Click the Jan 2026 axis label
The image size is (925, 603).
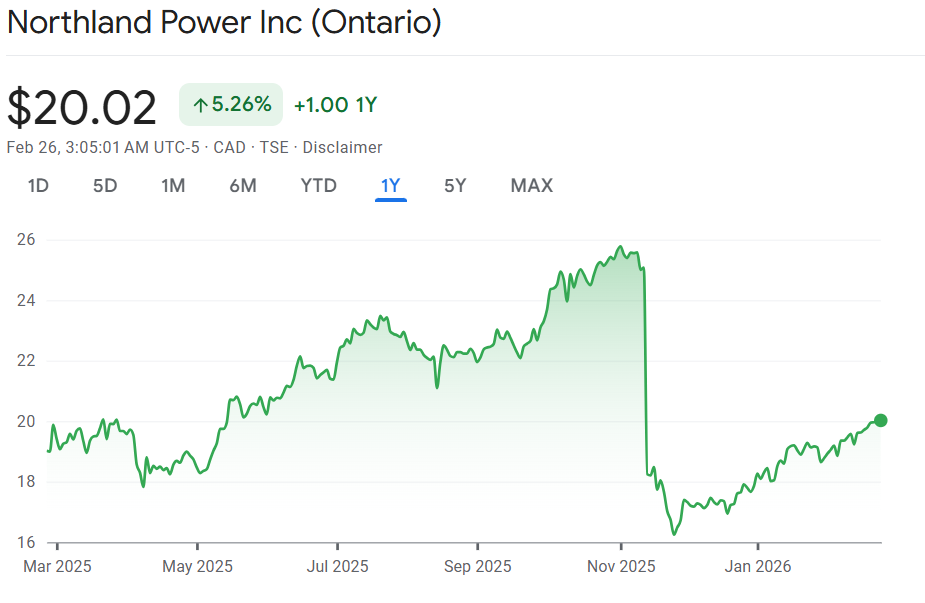click(x=757, y=566)
